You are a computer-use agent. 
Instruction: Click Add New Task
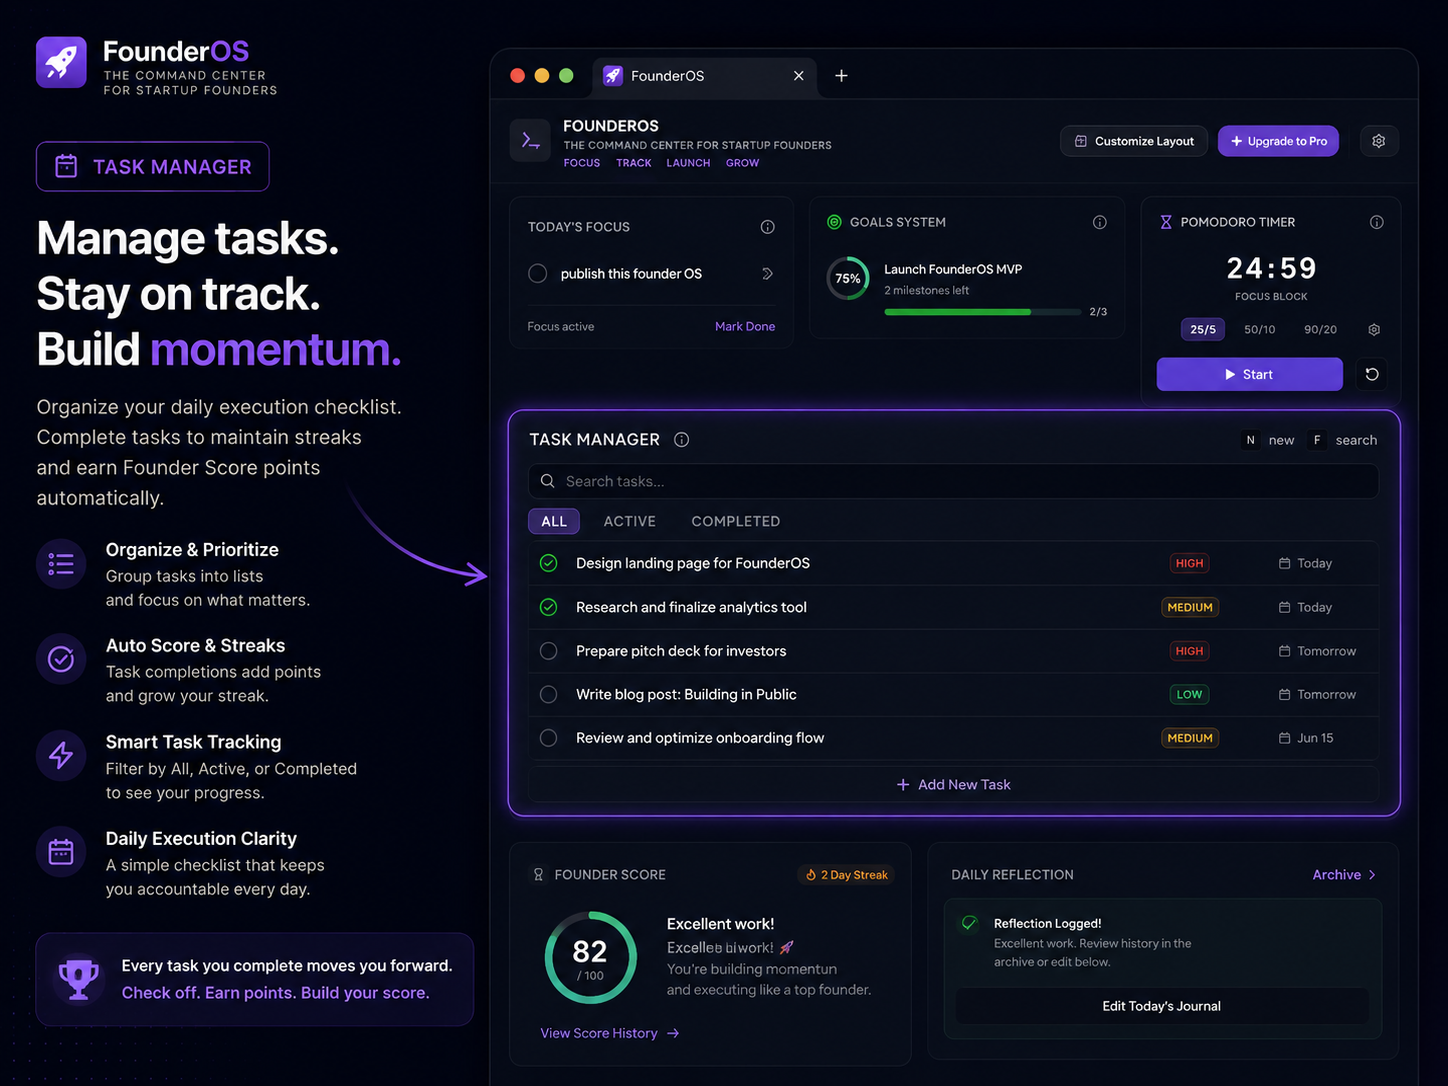[954, 785]
